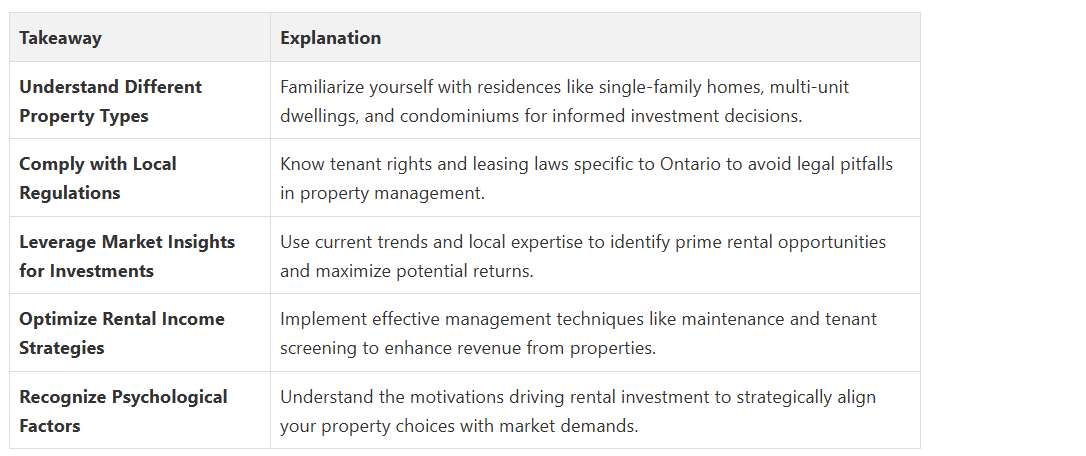
Task: Select the 'Optimize Rental Income Strategies' cell
Action: 122,333
